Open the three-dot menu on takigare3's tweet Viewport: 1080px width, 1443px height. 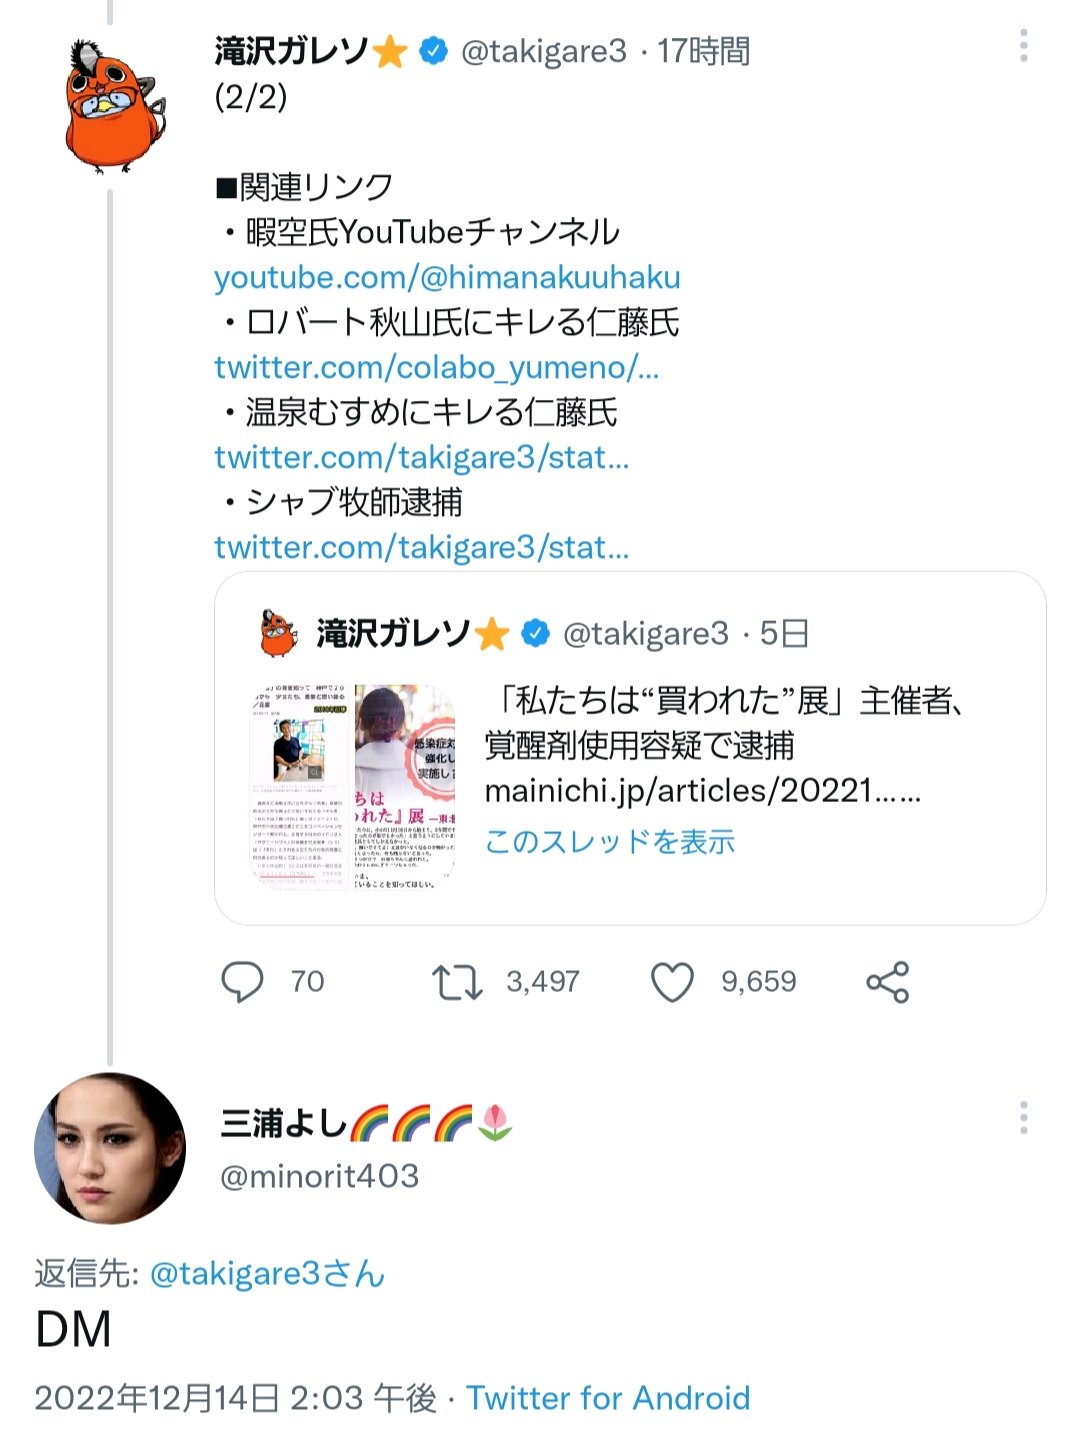coord(1023,46)
